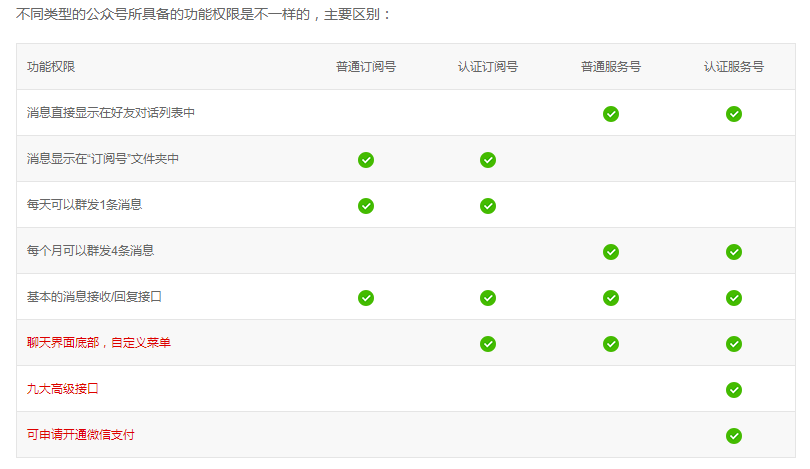Click 普通订阅号 checkmark in 基本的消息接收/回复接口 row
The width and height of the screenshot is (810, 469).
click(366, 298)
